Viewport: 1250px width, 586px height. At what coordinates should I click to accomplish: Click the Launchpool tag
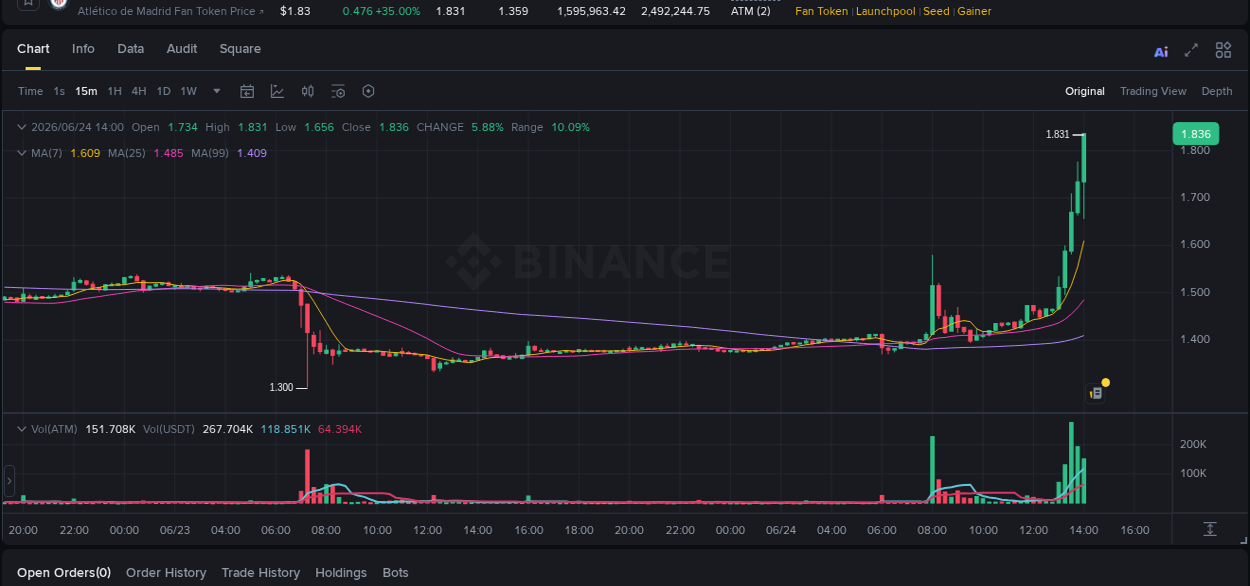coord(885,11)
